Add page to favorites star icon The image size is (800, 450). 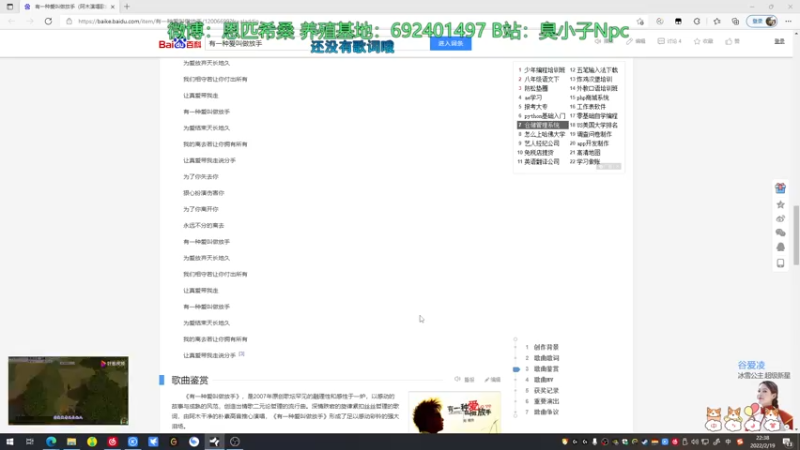click(x=640, y=21)
